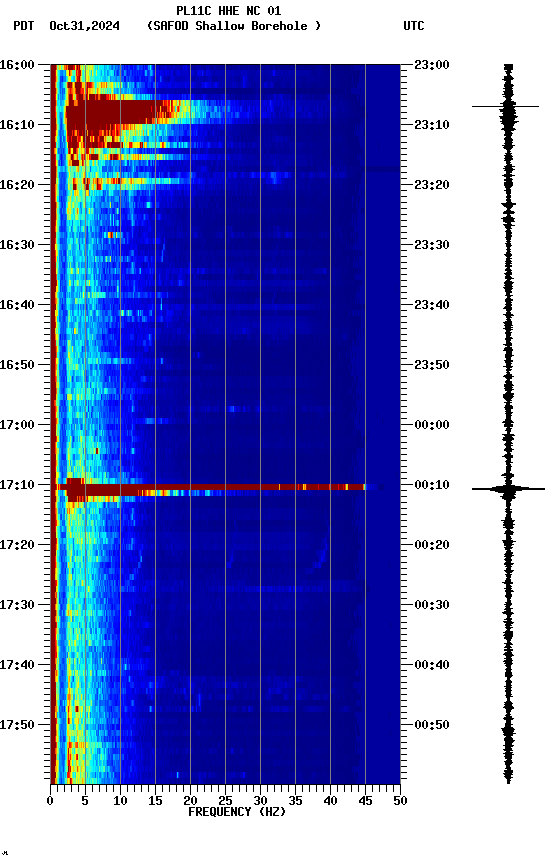Image resolution: width=552 pixels, height=864 pixels.
Task: Click the 00:40 UTC time label
Action: 432,666
